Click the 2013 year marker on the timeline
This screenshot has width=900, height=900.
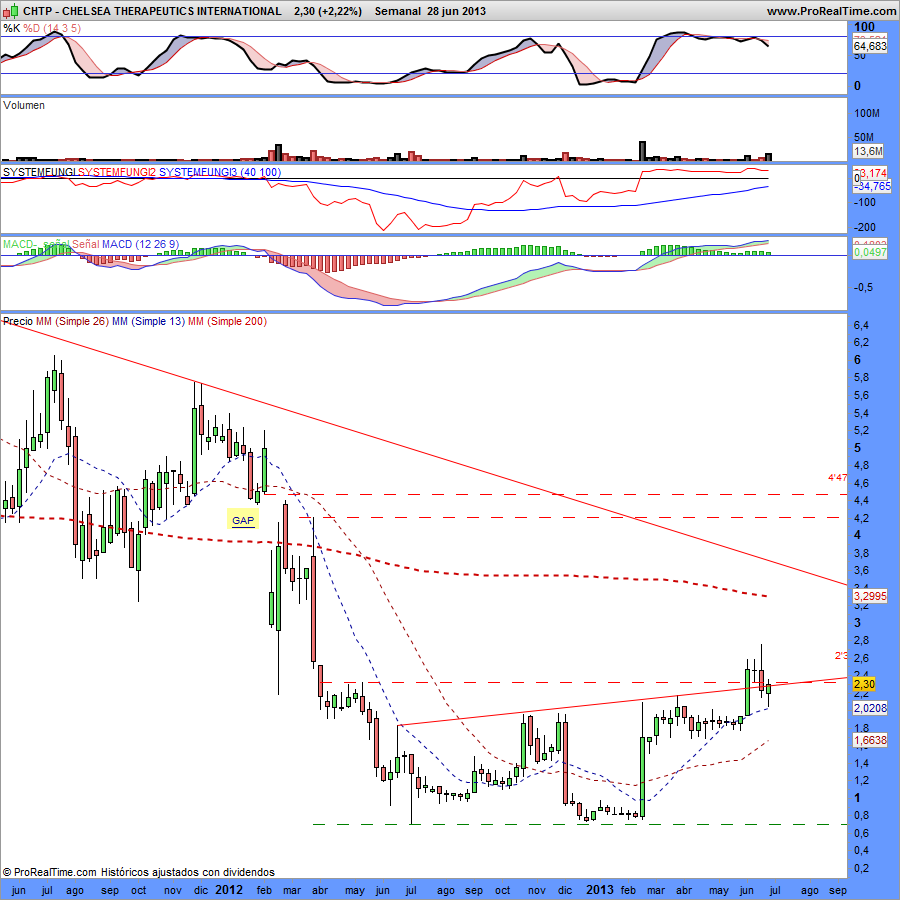pos(600,890)
